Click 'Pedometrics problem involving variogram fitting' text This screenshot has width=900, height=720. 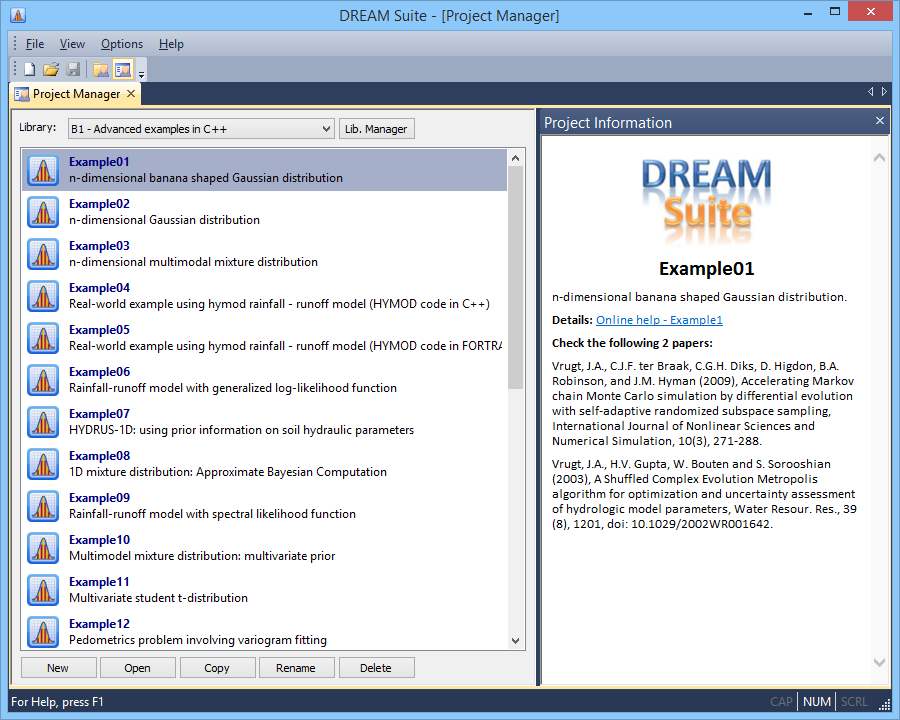click(x=198, y=640)
